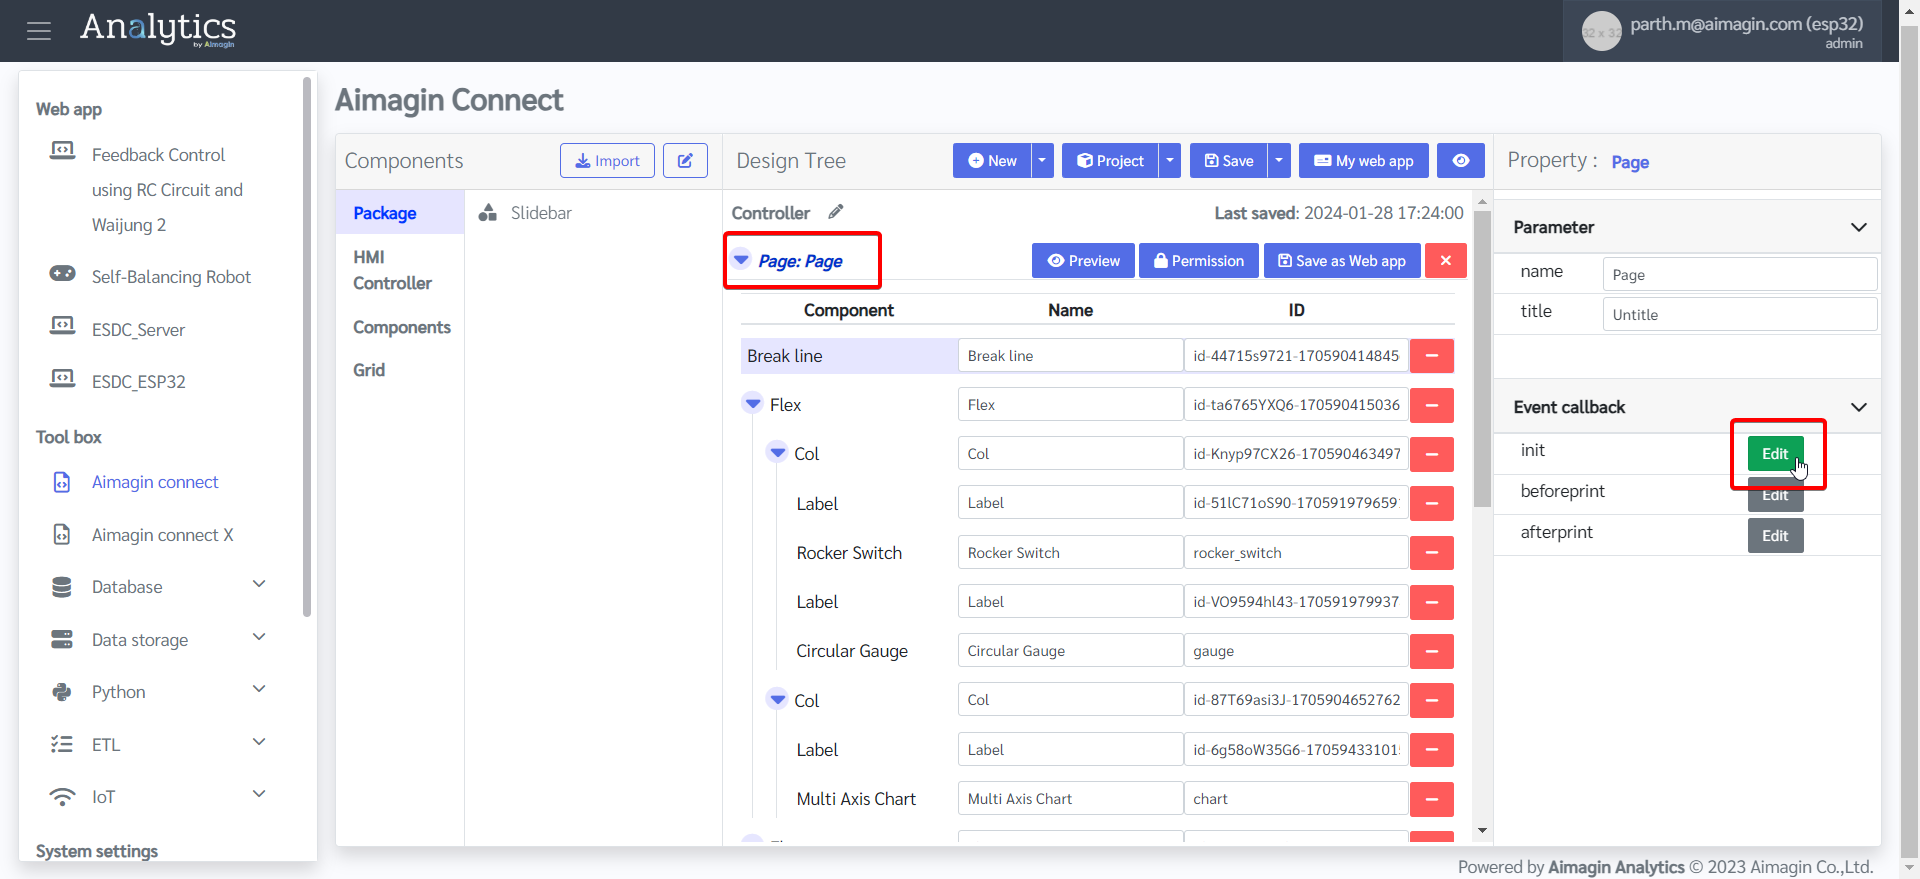Switch to the HMI Controller tab

coord(392,270)
